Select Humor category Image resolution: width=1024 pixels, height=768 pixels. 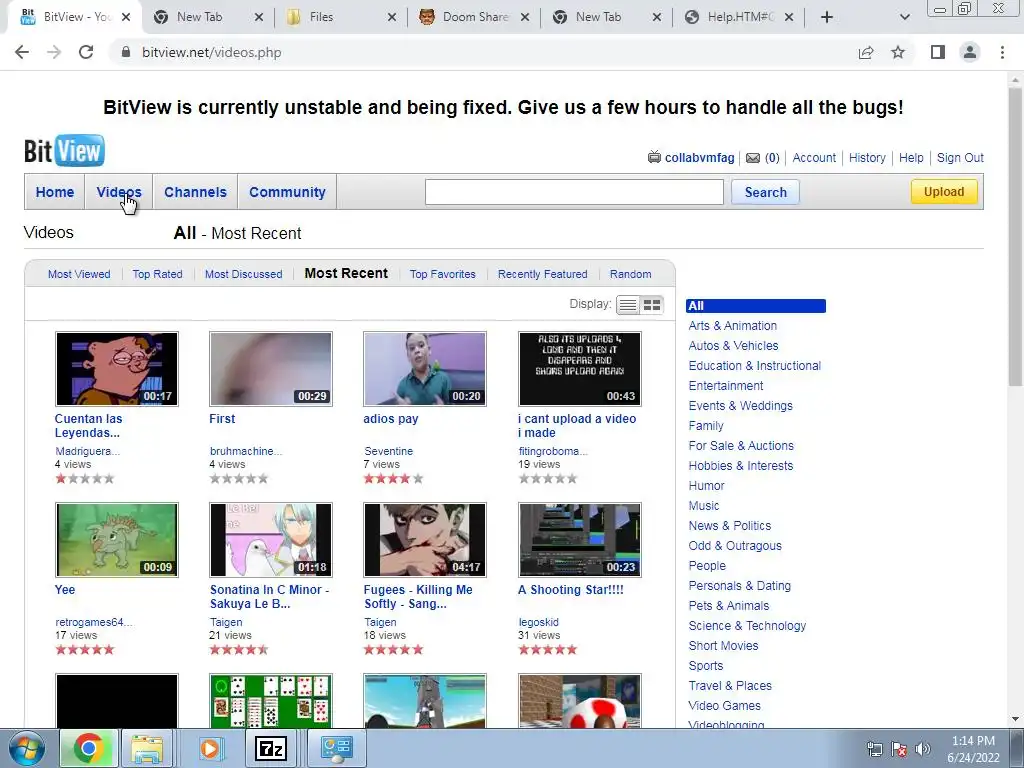(707, 486)
